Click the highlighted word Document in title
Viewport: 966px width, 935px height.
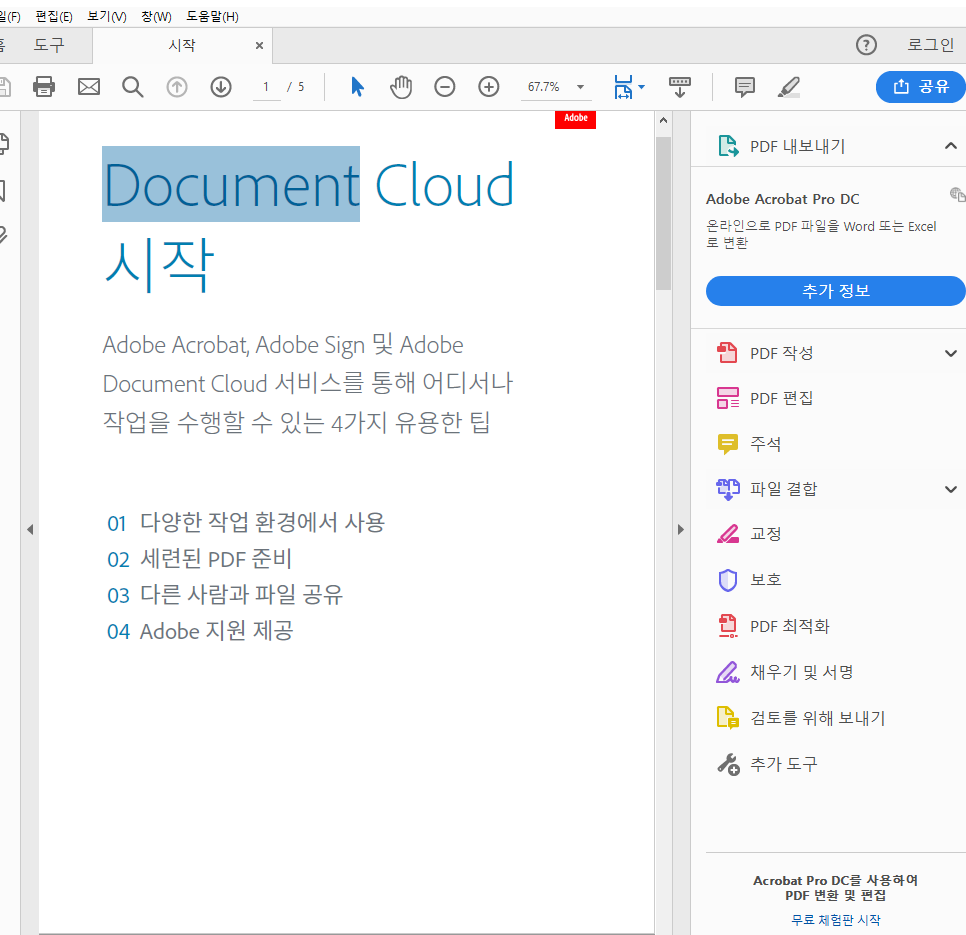tap(231, 184)
